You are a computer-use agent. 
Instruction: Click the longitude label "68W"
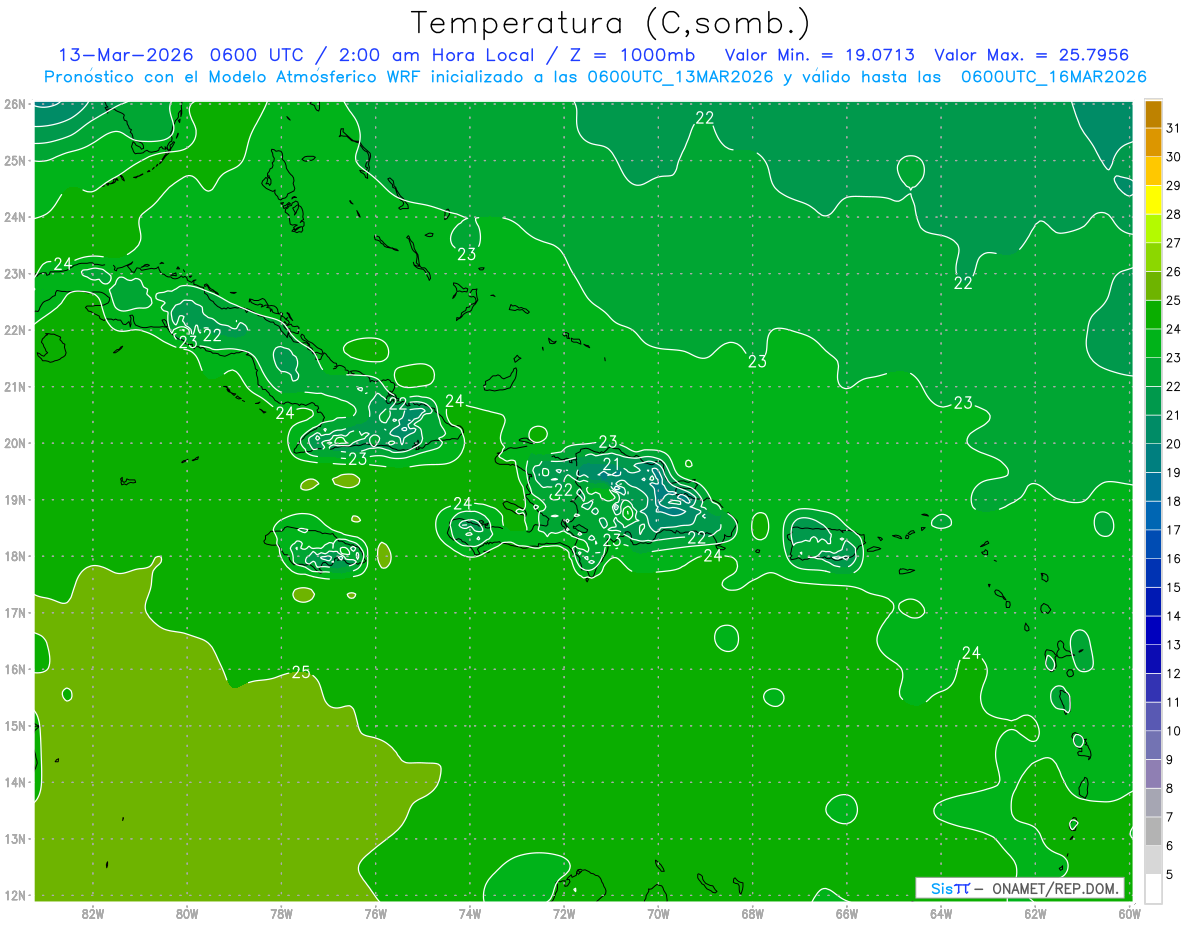(753, 913)
